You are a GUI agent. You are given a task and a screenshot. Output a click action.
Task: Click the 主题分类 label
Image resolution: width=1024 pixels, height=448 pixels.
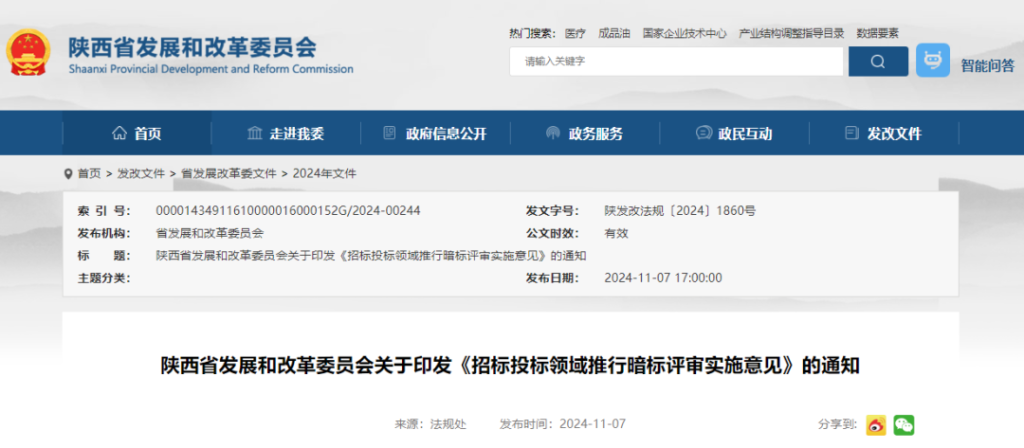click(104, 278)
